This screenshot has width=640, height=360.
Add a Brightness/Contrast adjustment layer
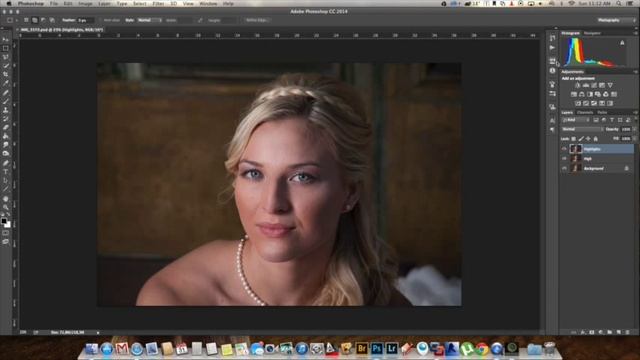578,85
